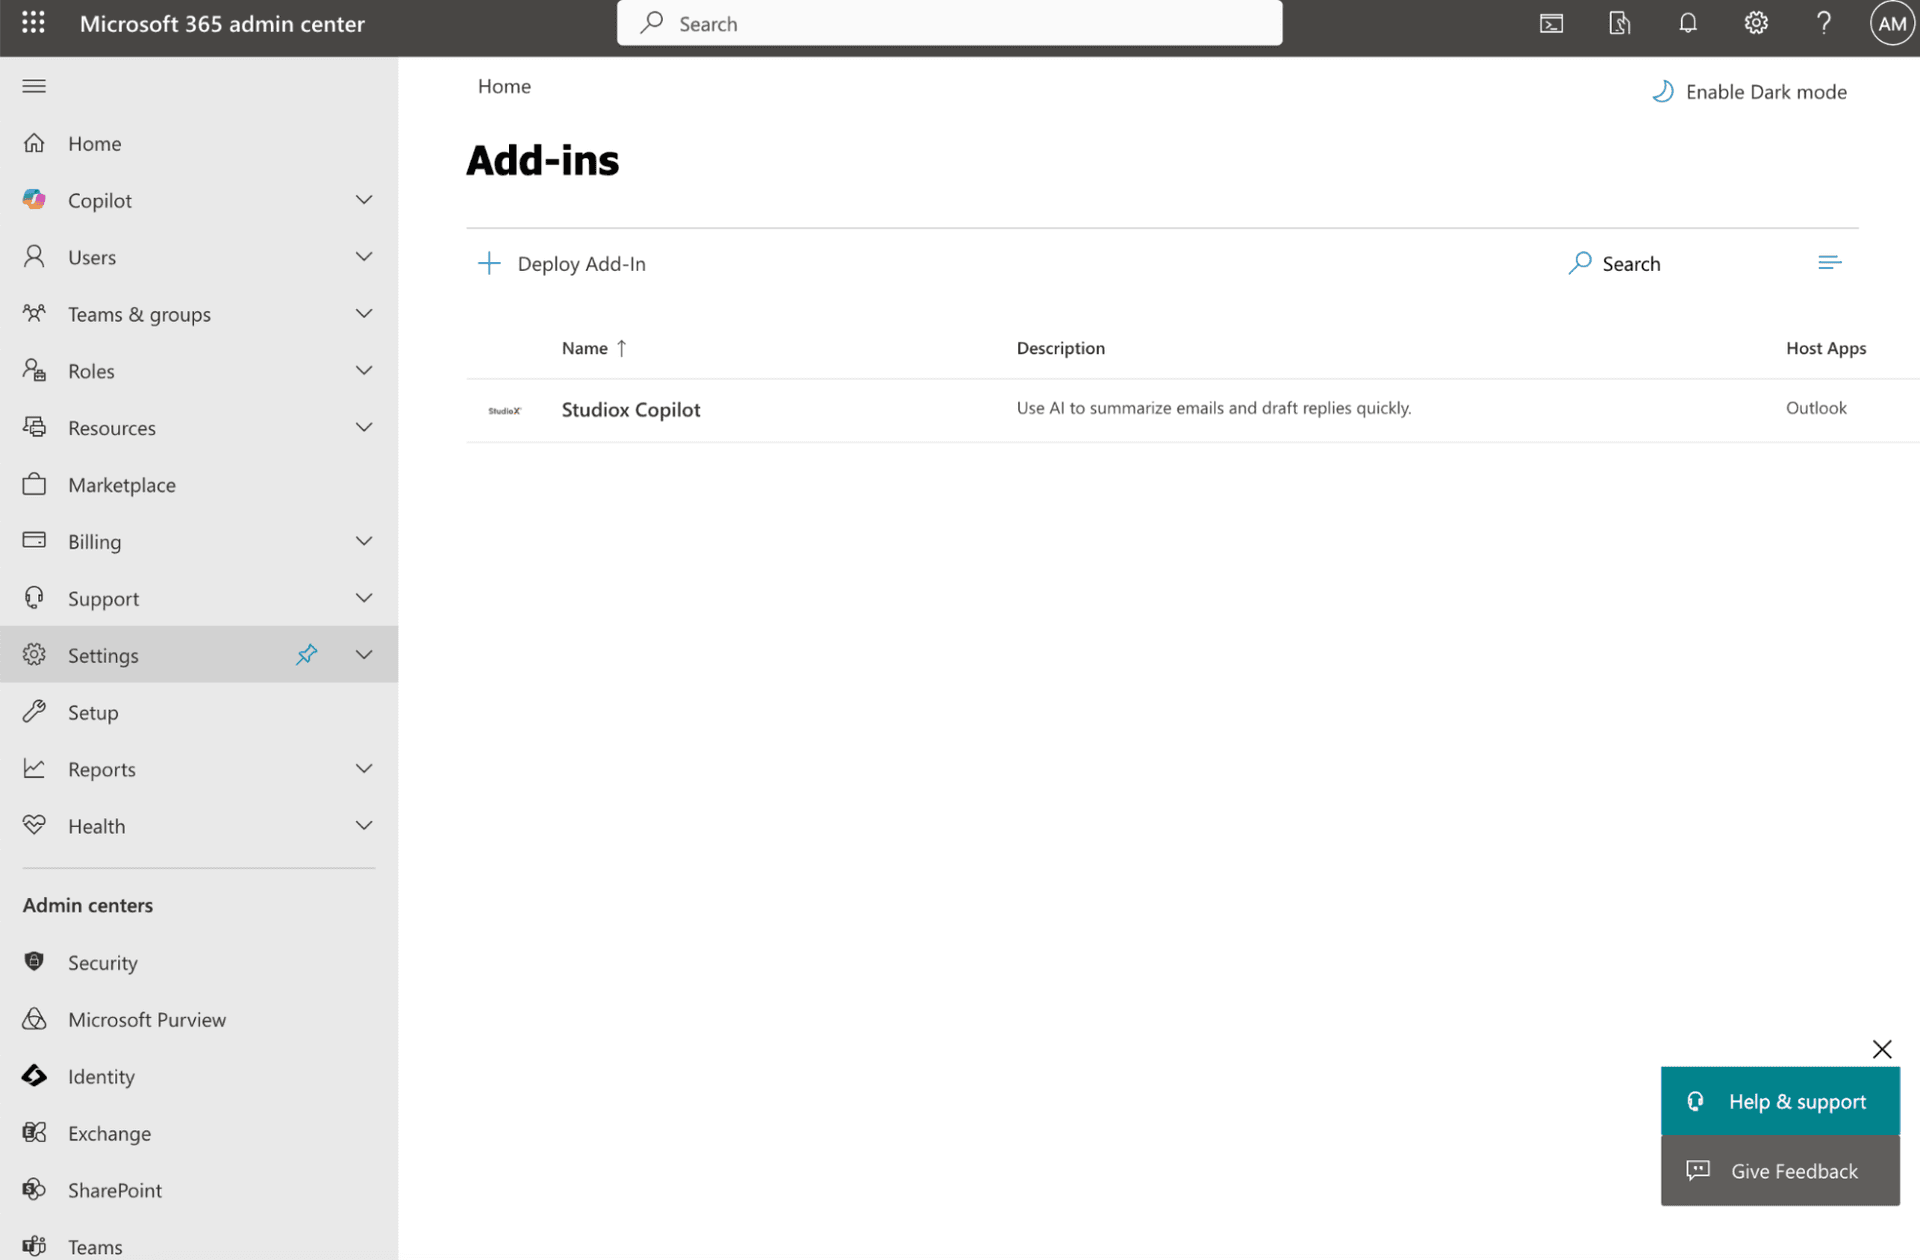Click the Help & support button
1920x1260 pixels.
pyautogui.click(x=1780, y=1101)
